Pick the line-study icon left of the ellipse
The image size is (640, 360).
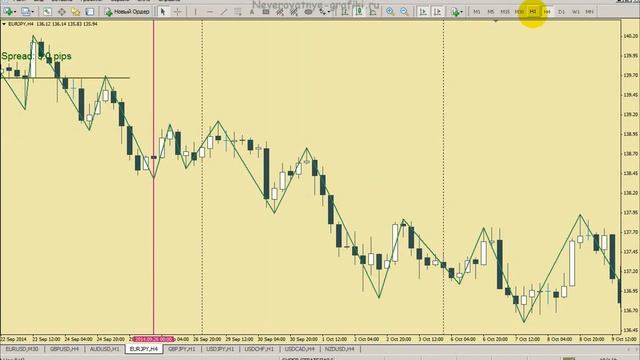[x=294, y=12]
